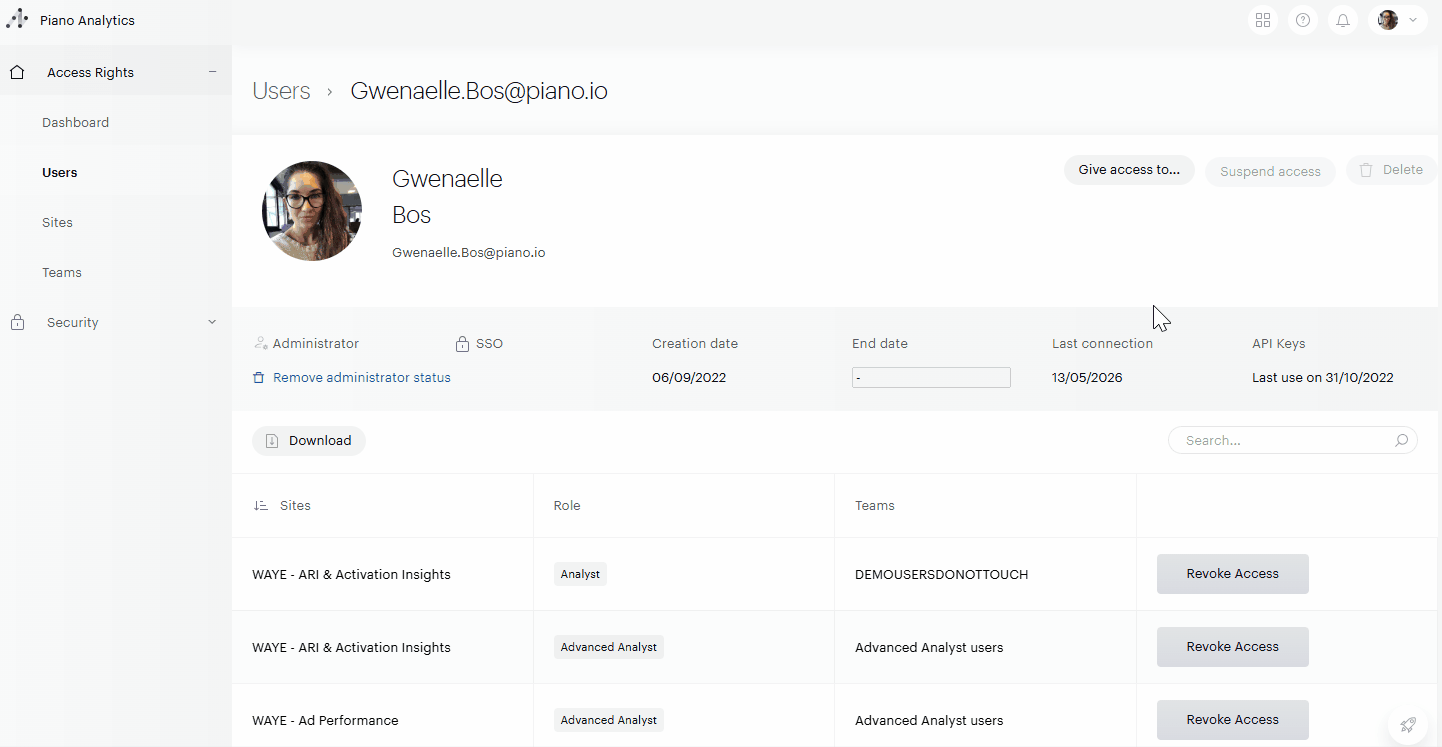Open the notifications bell icon
Viewport: 1442px width, 747px height.
point(1343,20)
